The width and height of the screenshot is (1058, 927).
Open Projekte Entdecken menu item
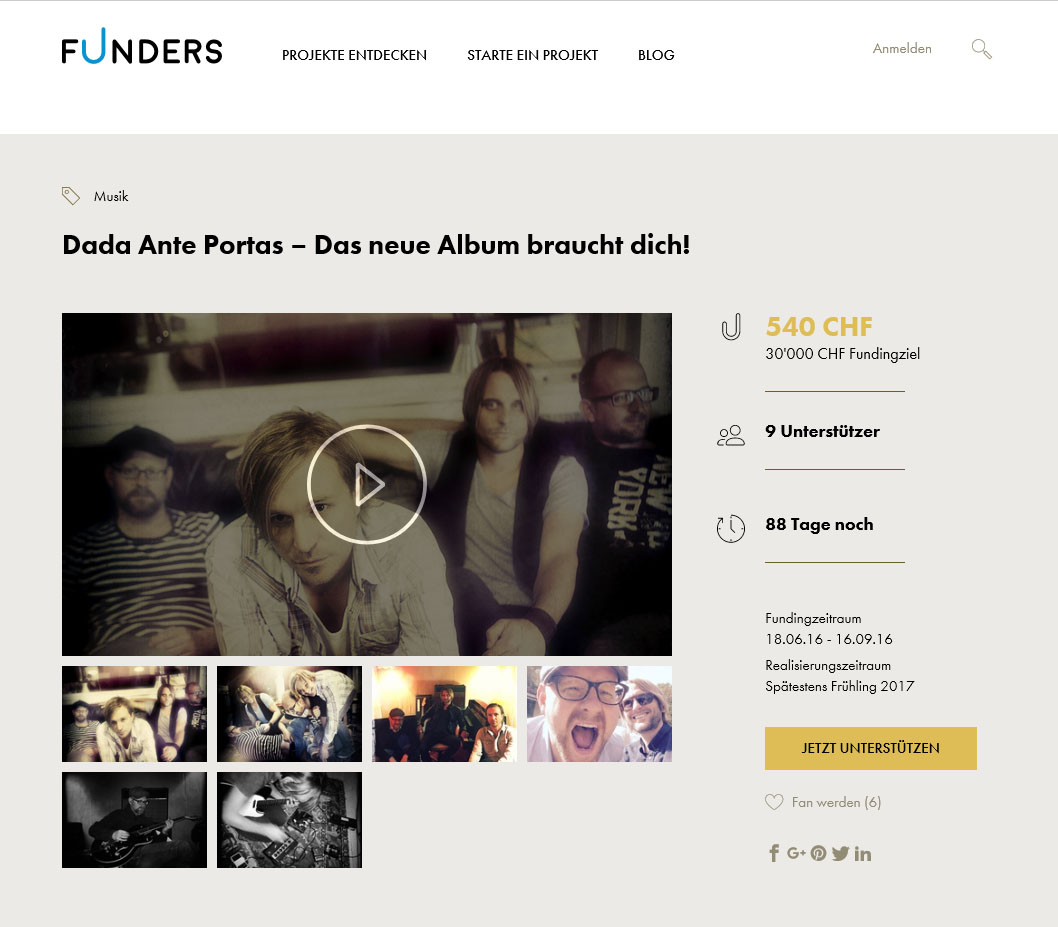pos(354,55)
